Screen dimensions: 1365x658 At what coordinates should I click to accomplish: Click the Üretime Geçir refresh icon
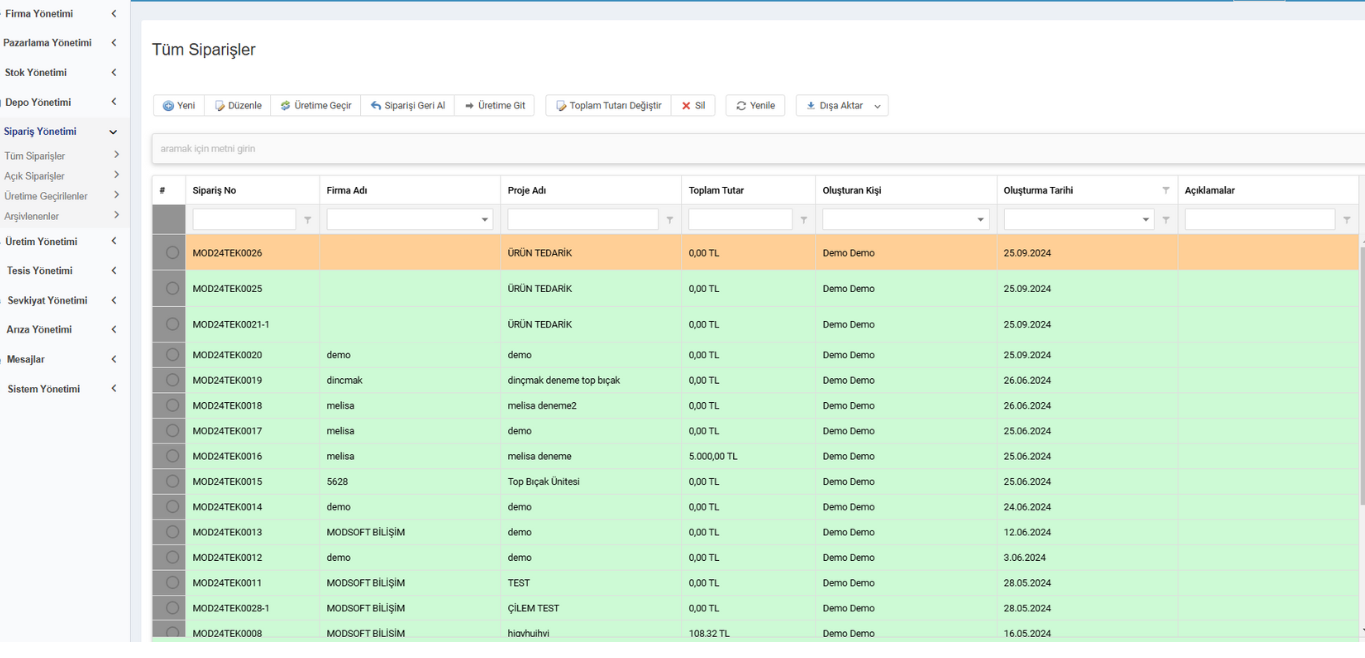[285, 106]
